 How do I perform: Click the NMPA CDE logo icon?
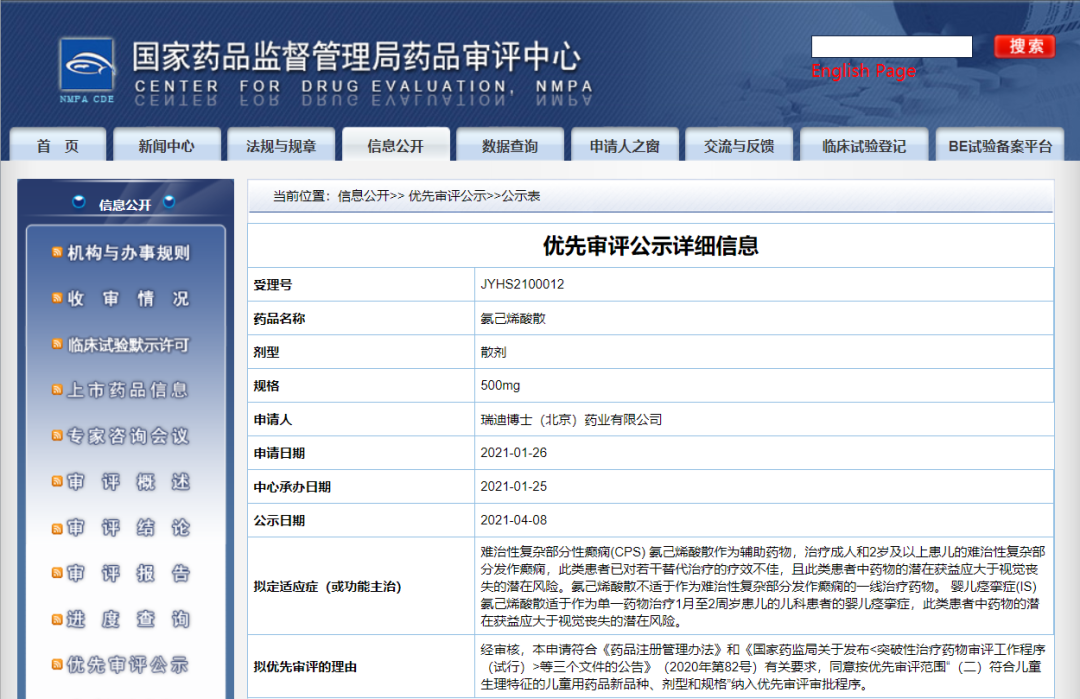pos(85,66)
